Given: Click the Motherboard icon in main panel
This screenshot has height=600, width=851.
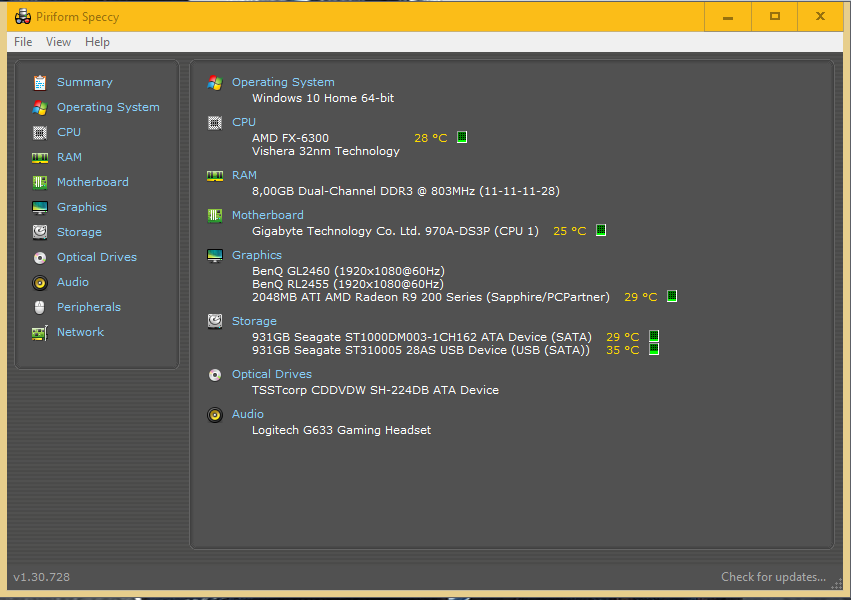Looking at the screenshot, I should [x=215, y=215].
